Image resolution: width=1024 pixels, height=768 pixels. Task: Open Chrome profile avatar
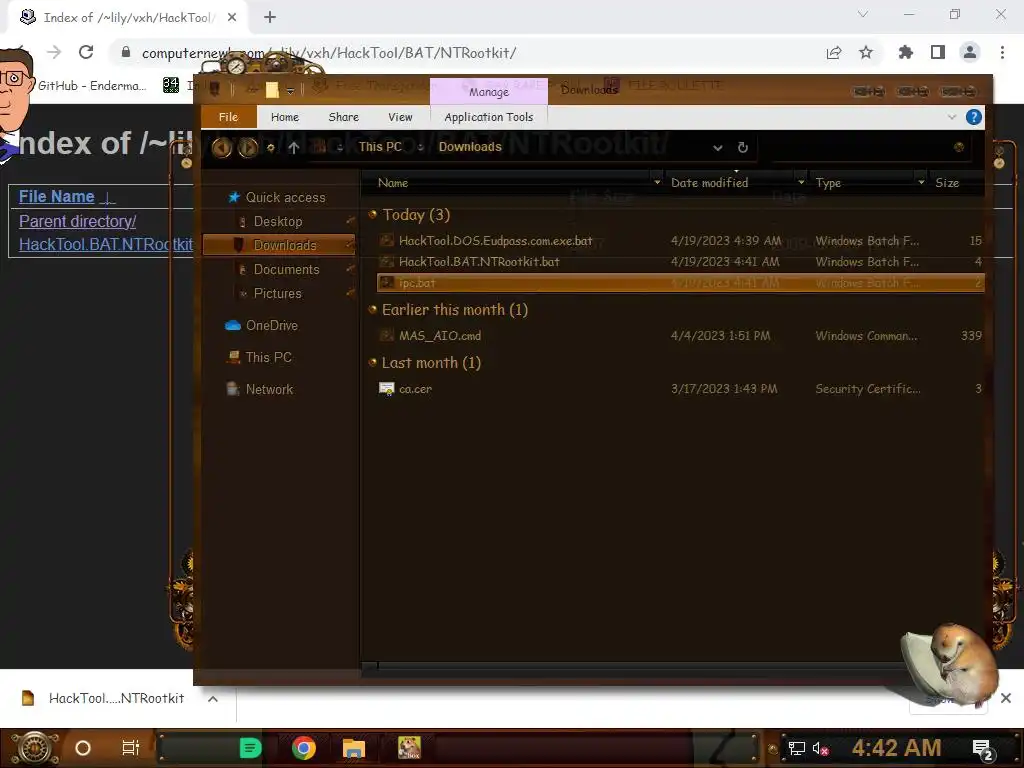pyautogui.click(x=970, y=52)
